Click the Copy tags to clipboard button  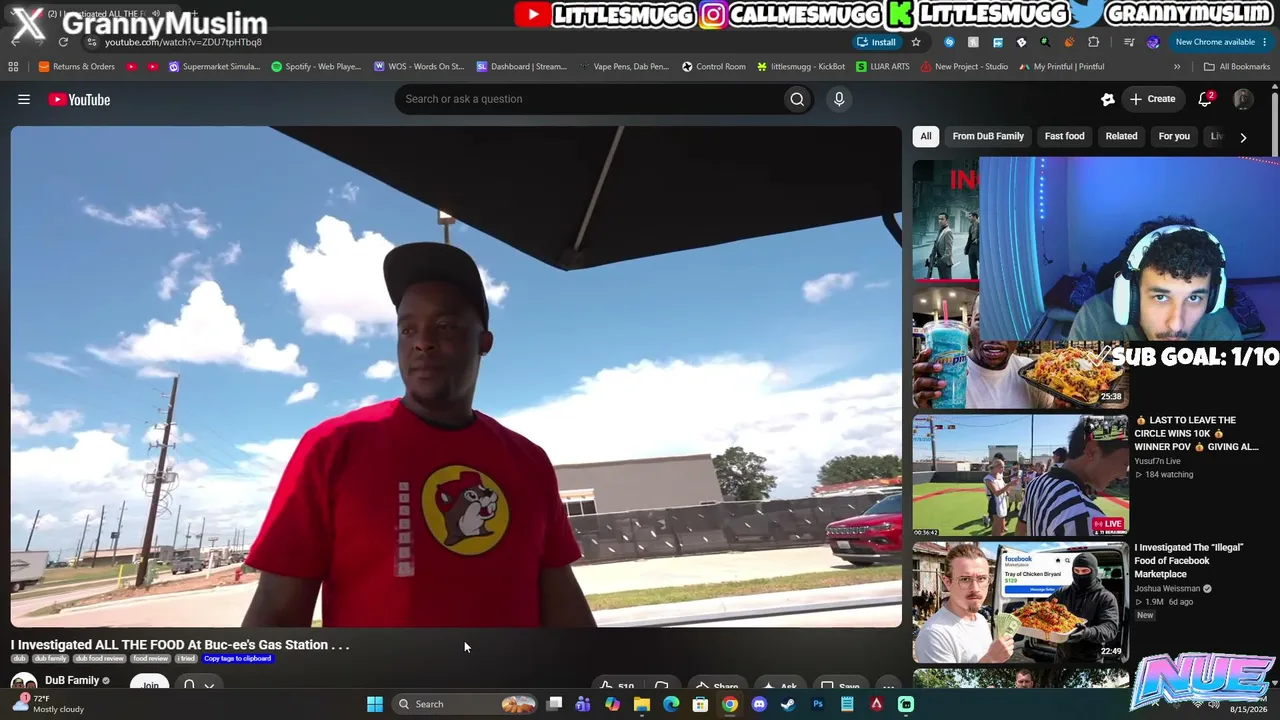[x=237, y=659]
